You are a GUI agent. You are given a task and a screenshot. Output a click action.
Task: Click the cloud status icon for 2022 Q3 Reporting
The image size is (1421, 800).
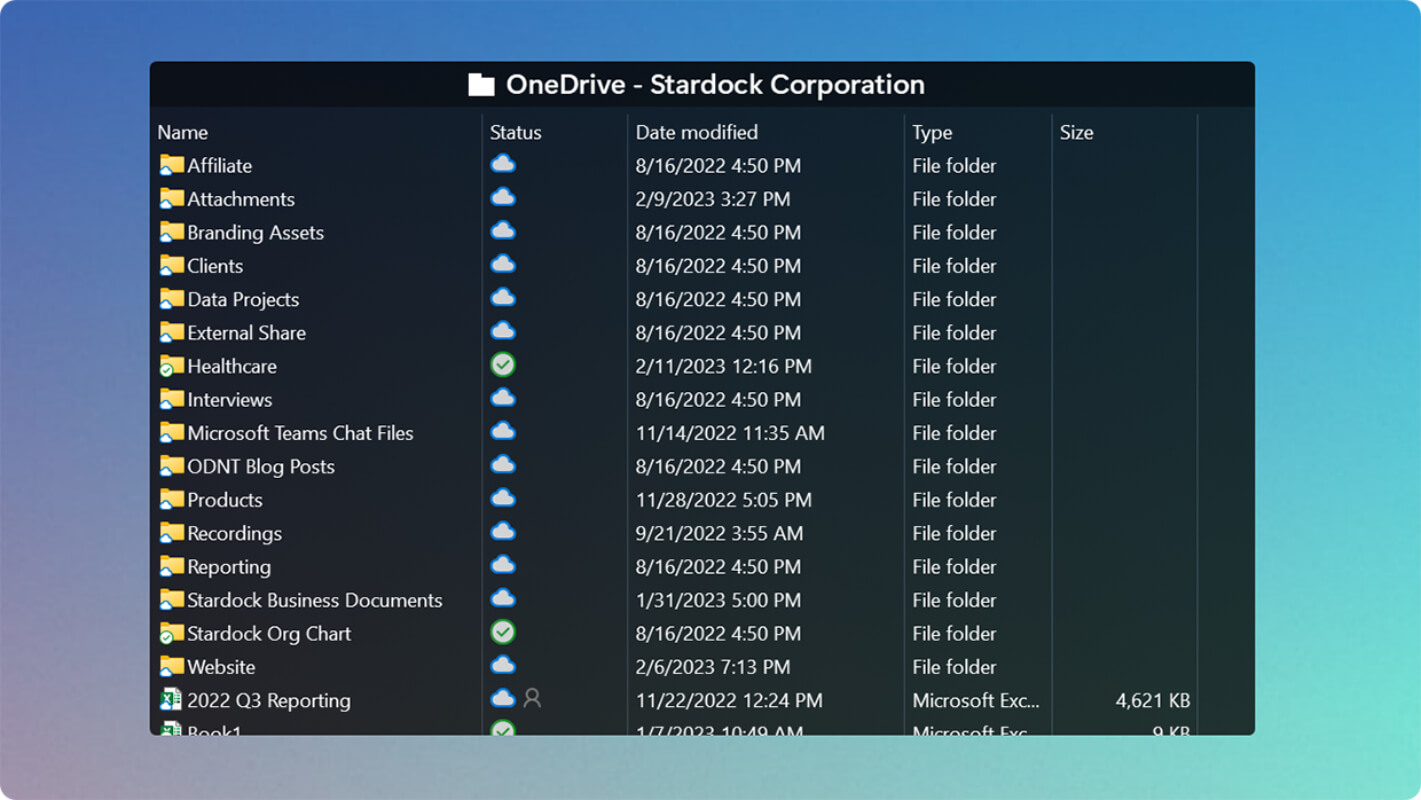pos(503,698)
